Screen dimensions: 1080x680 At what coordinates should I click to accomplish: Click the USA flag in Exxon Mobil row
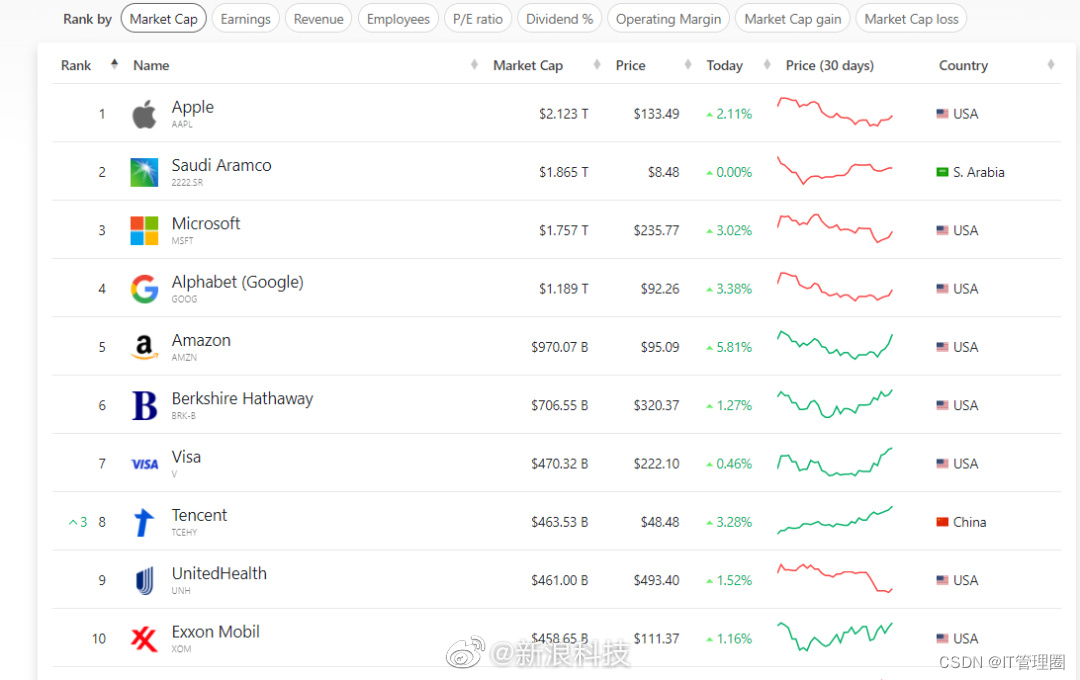[x=942, y=639]
